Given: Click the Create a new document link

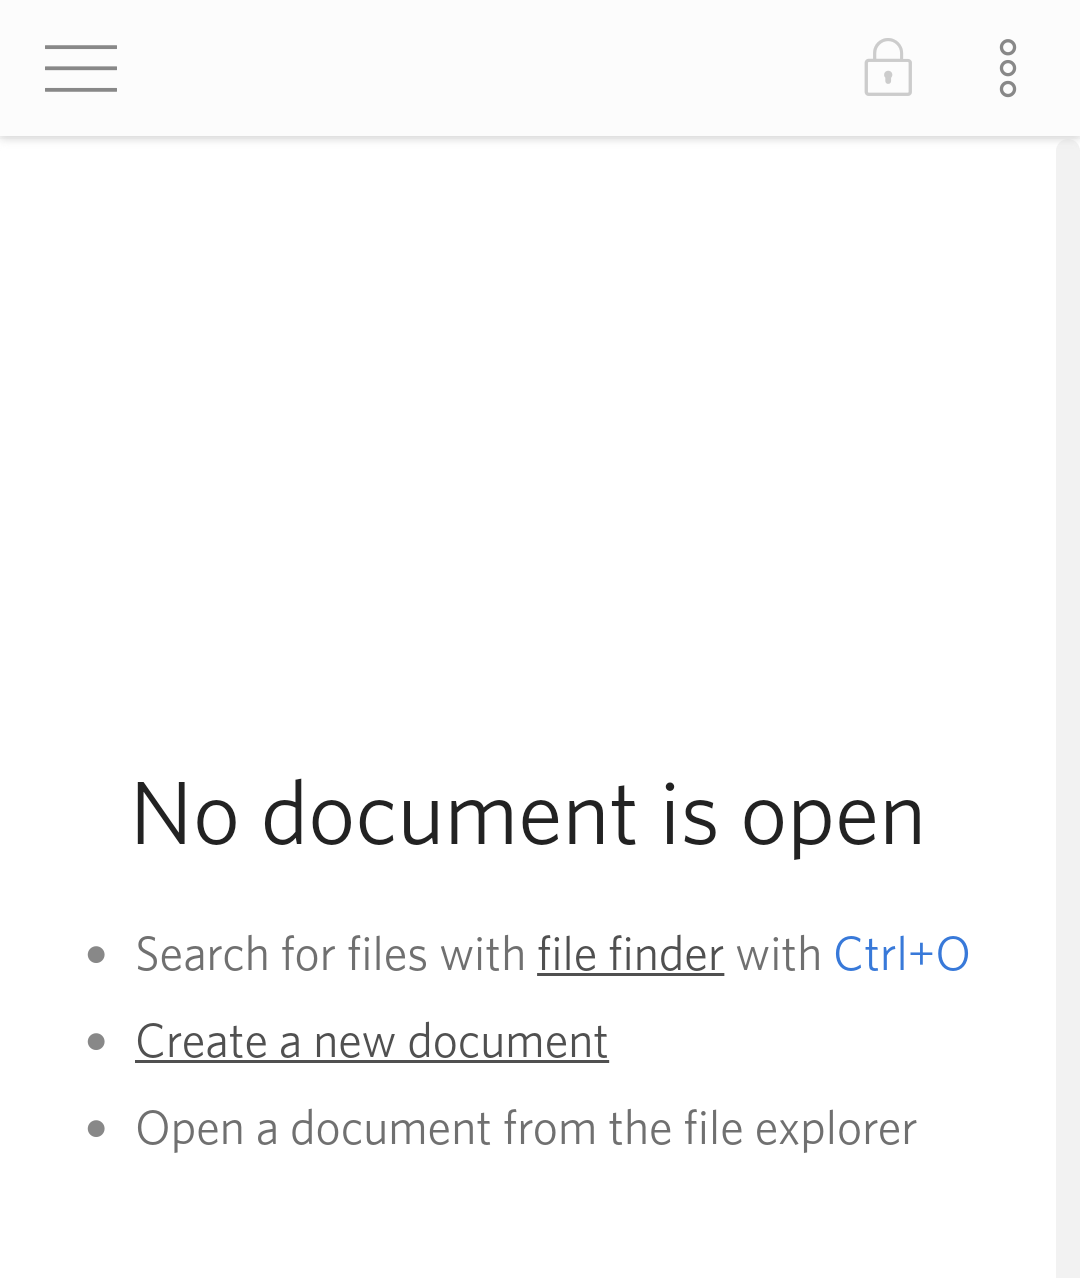Looking at the screenshot, I should (x=372, y=1041).
